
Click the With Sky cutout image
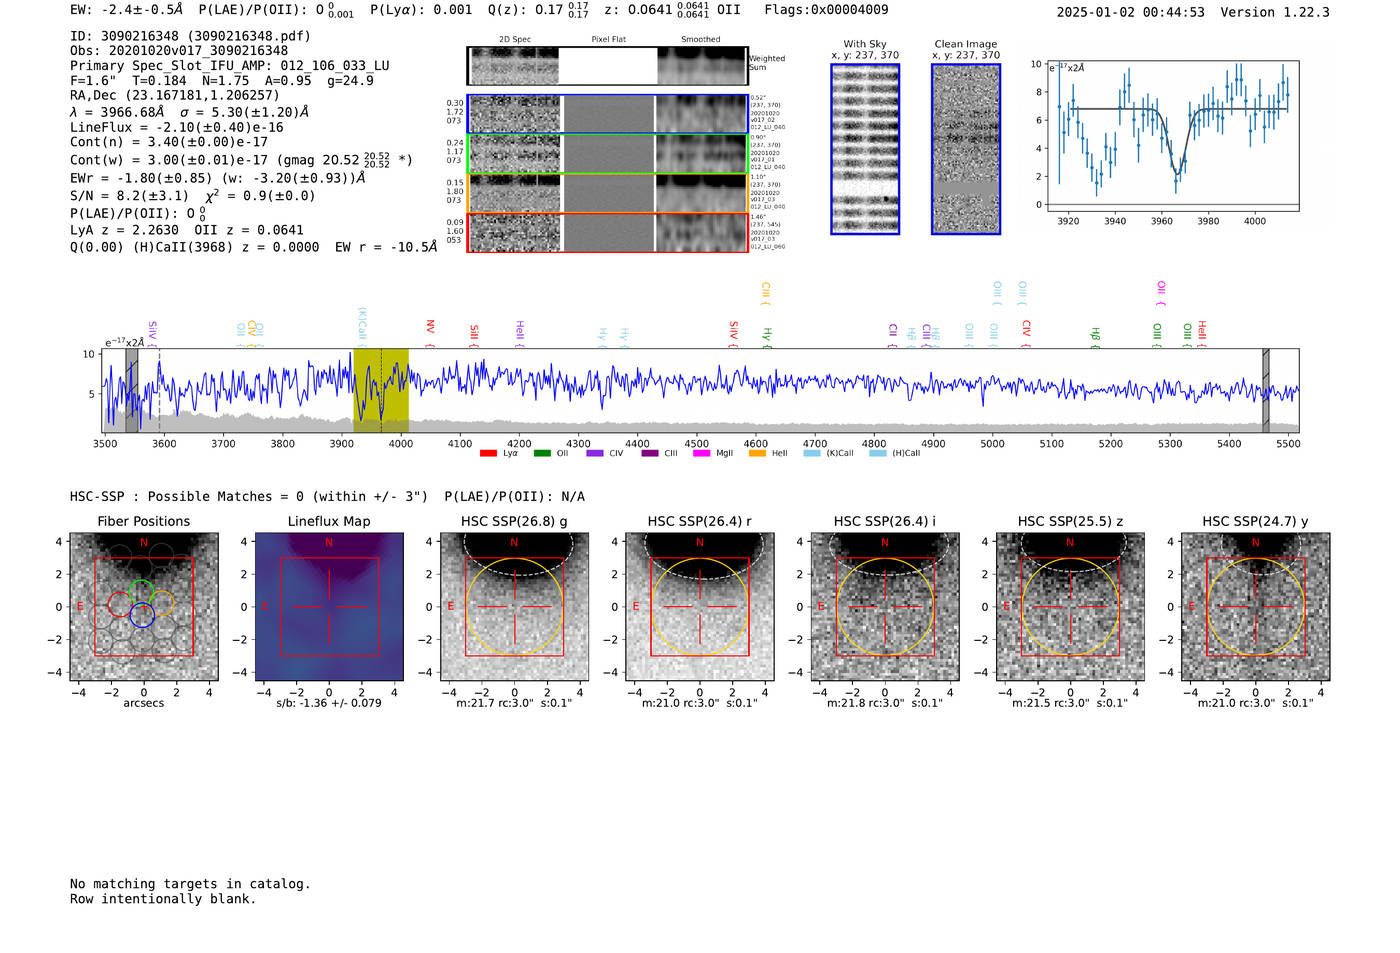pos(865,149)
